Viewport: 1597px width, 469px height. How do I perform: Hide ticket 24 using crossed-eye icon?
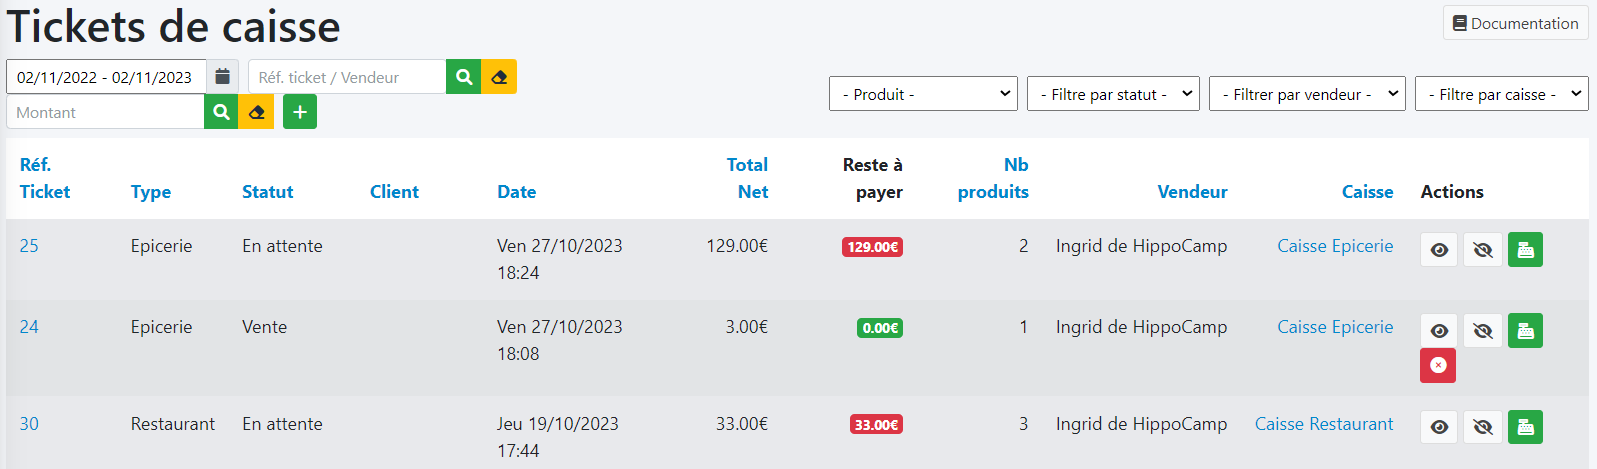[x=1483, y=331]
